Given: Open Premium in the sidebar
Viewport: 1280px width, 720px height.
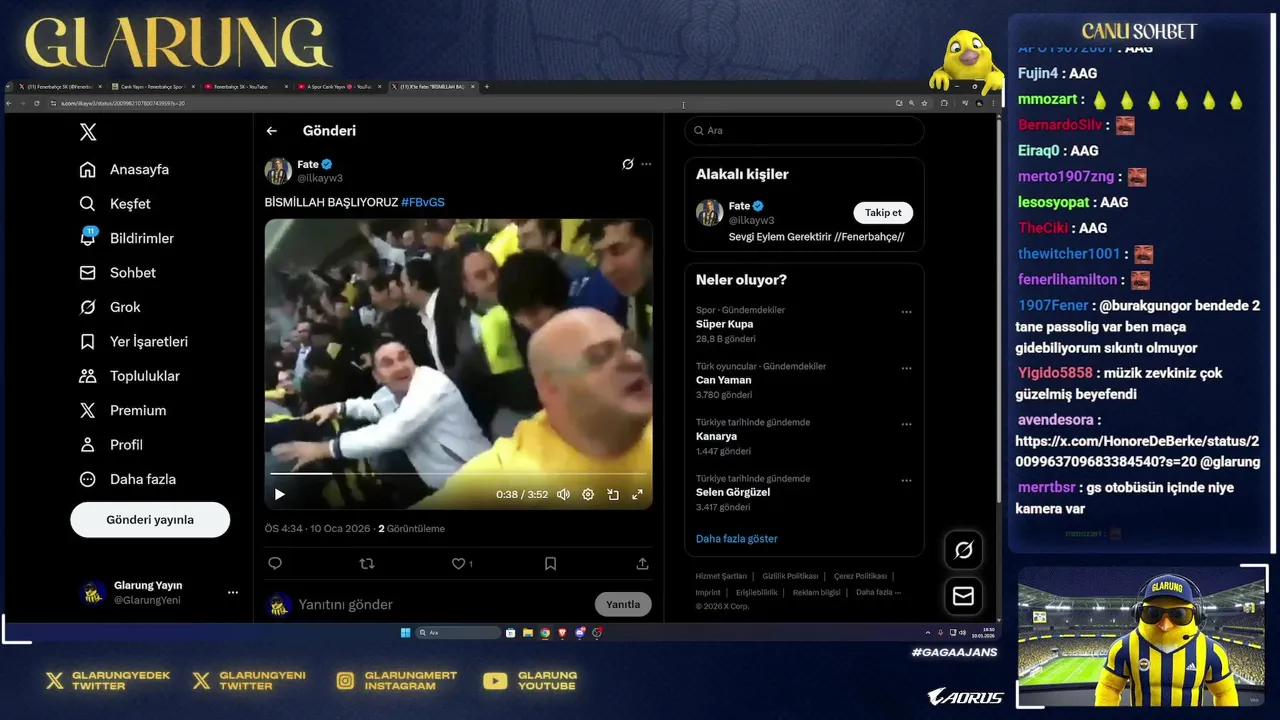Looking at the screenshot, I should click(x=123, y=410).
